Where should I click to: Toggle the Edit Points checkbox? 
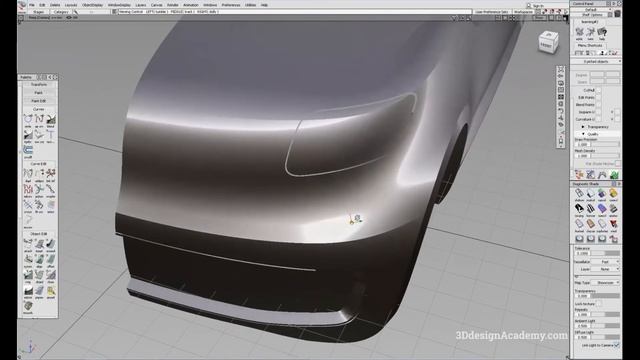coord(598,98)
